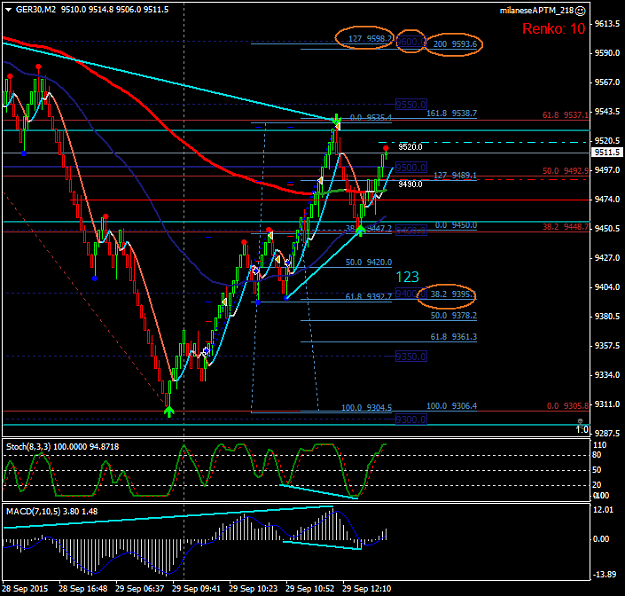Click the 61.8 9392.7 Fibonacci label
Viewport: 625px width, 596px height.
[368, 297]
